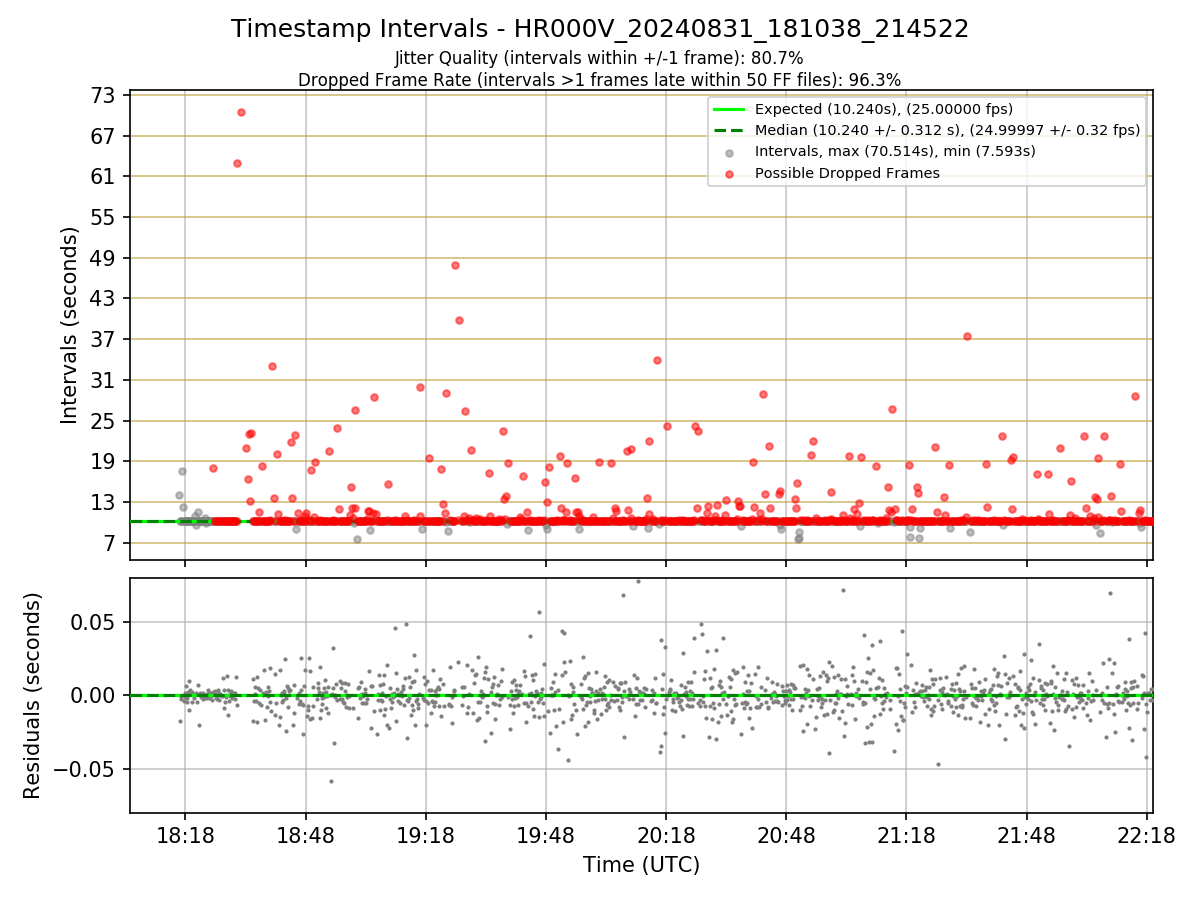Click the red point near 37 seconds after 21:18
Image resolution: width=1200 pixels, height=900 pixels.
[x=967, y=336]
